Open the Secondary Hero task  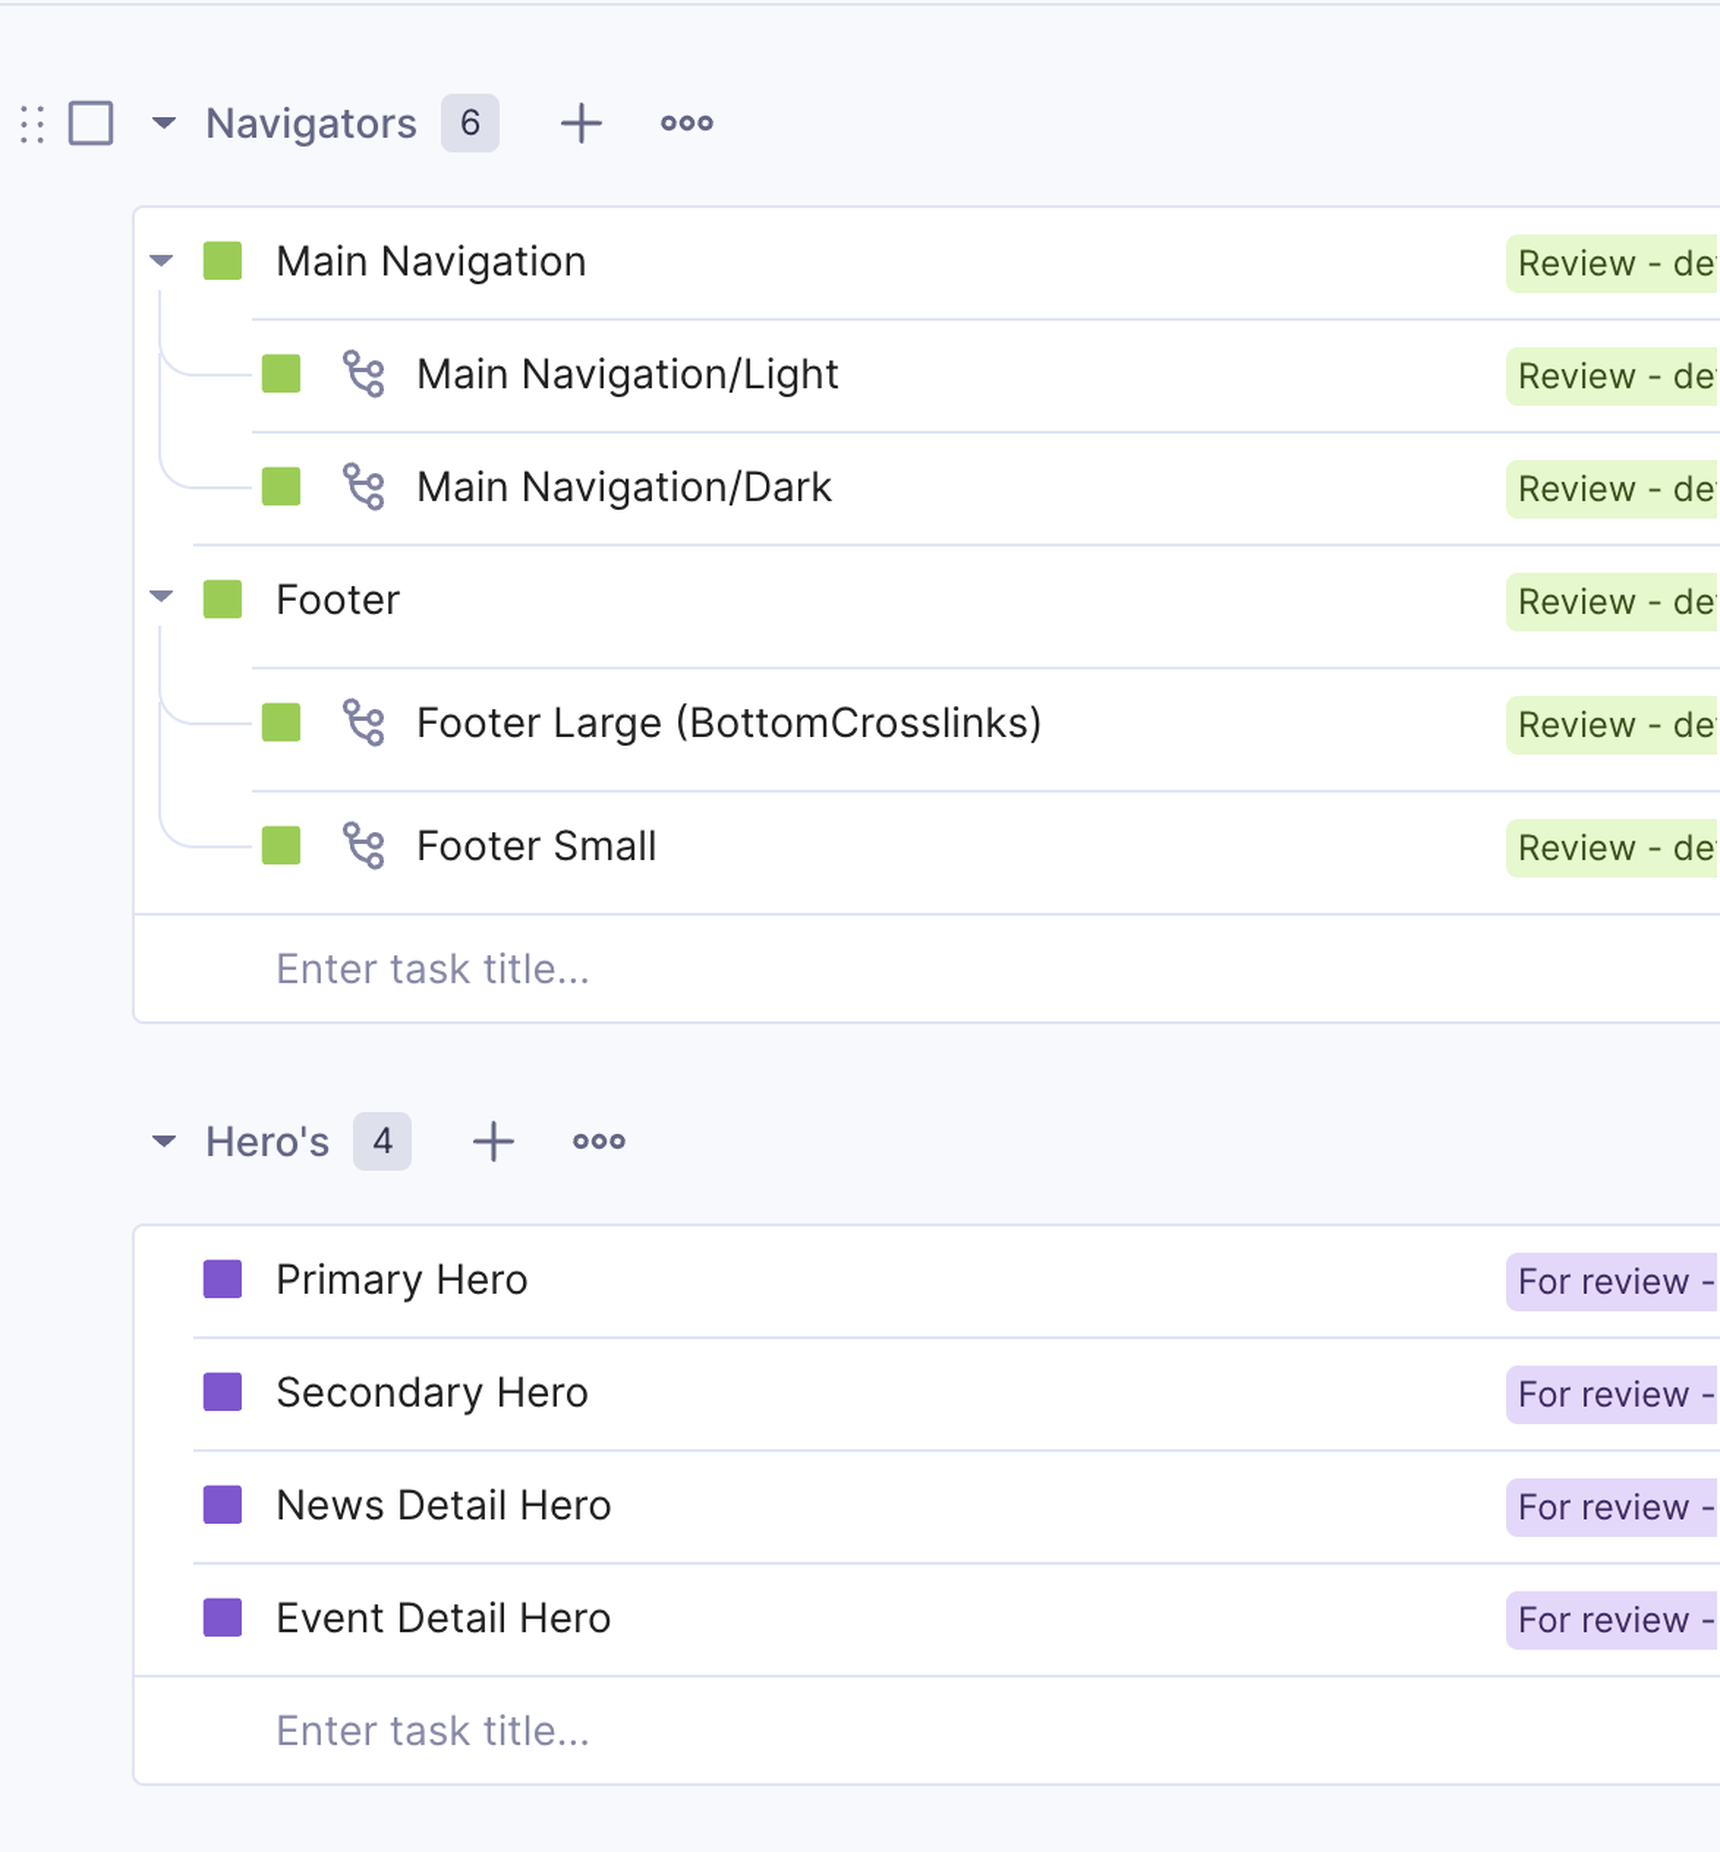coord(432,1393)
